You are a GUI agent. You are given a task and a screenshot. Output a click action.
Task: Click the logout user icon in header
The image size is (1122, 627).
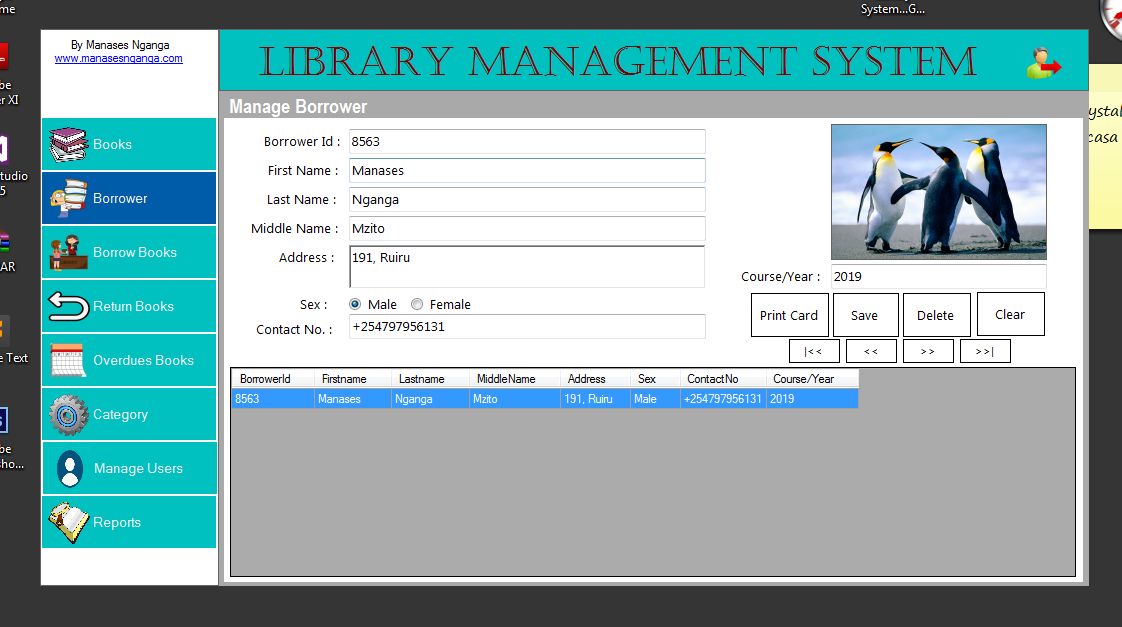[x=1044, y=63]
